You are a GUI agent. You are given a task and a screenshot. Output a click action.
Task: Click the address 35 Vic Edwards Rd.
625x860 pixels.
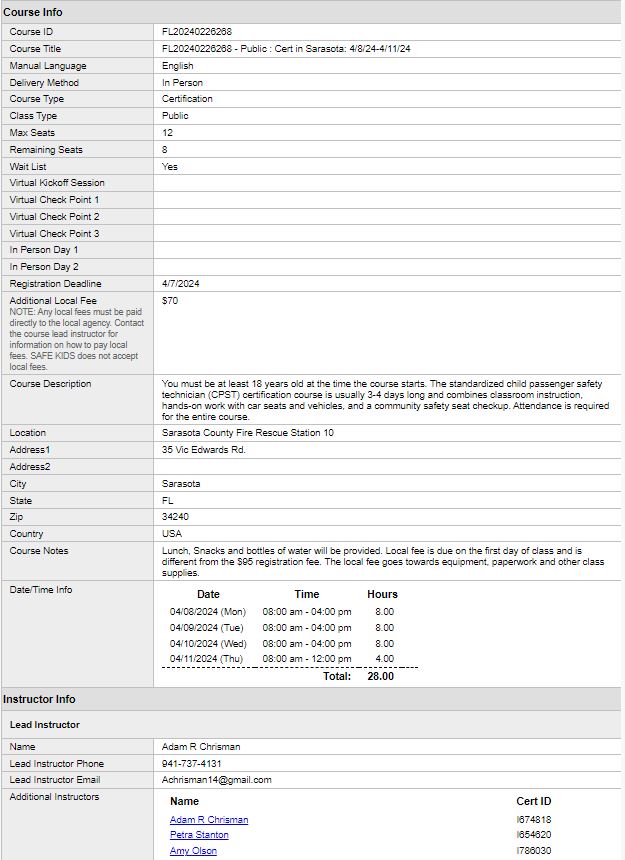pyautogui.click(x=204, y=450)
